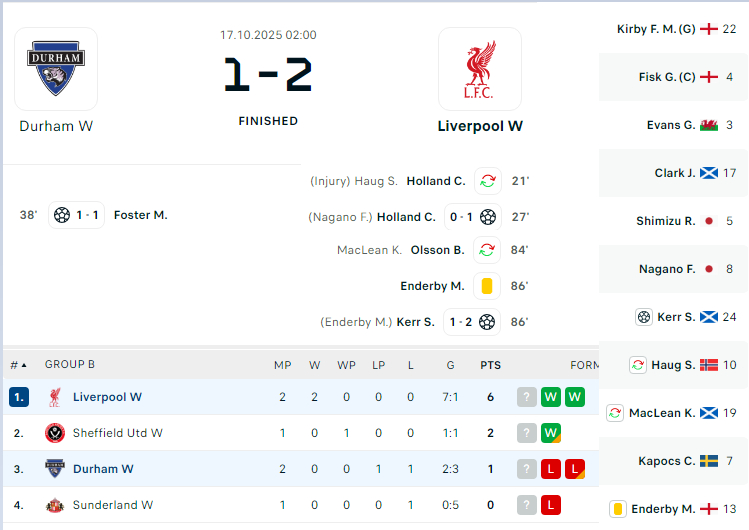Image resolution: width=749 pixels, height=530 pixels.
Task: Click the FORM column header
Action: (583, 365)
